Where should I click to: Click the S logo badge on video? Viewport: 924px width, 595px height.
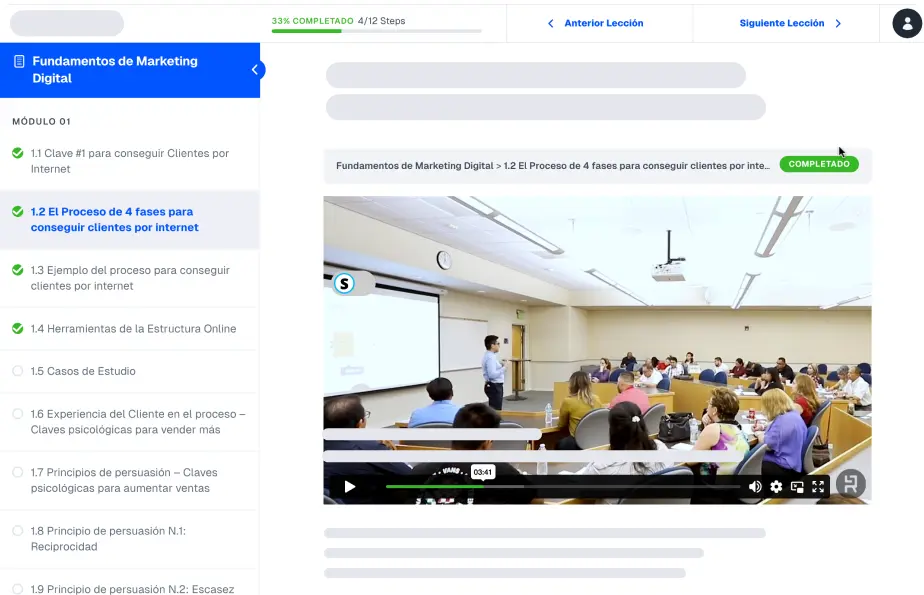345,284
